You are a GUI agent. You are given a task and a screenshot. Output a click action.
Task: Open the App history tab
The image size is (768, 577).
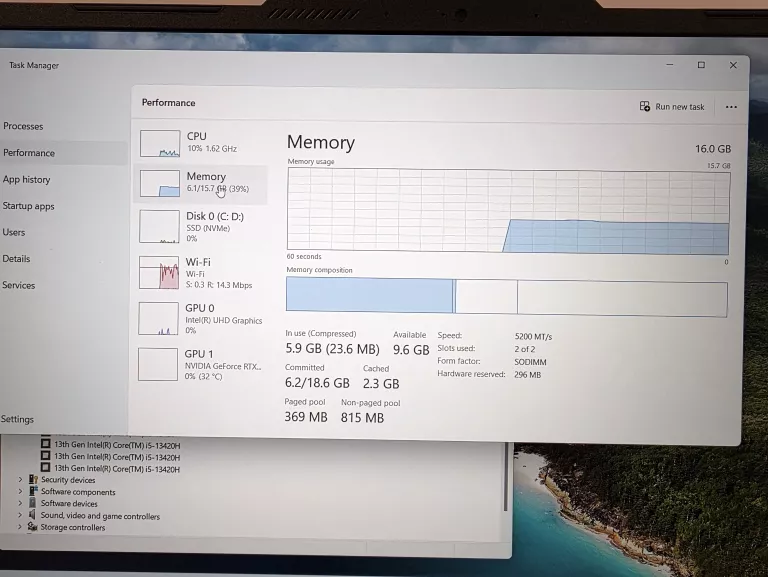click(26, 179)
